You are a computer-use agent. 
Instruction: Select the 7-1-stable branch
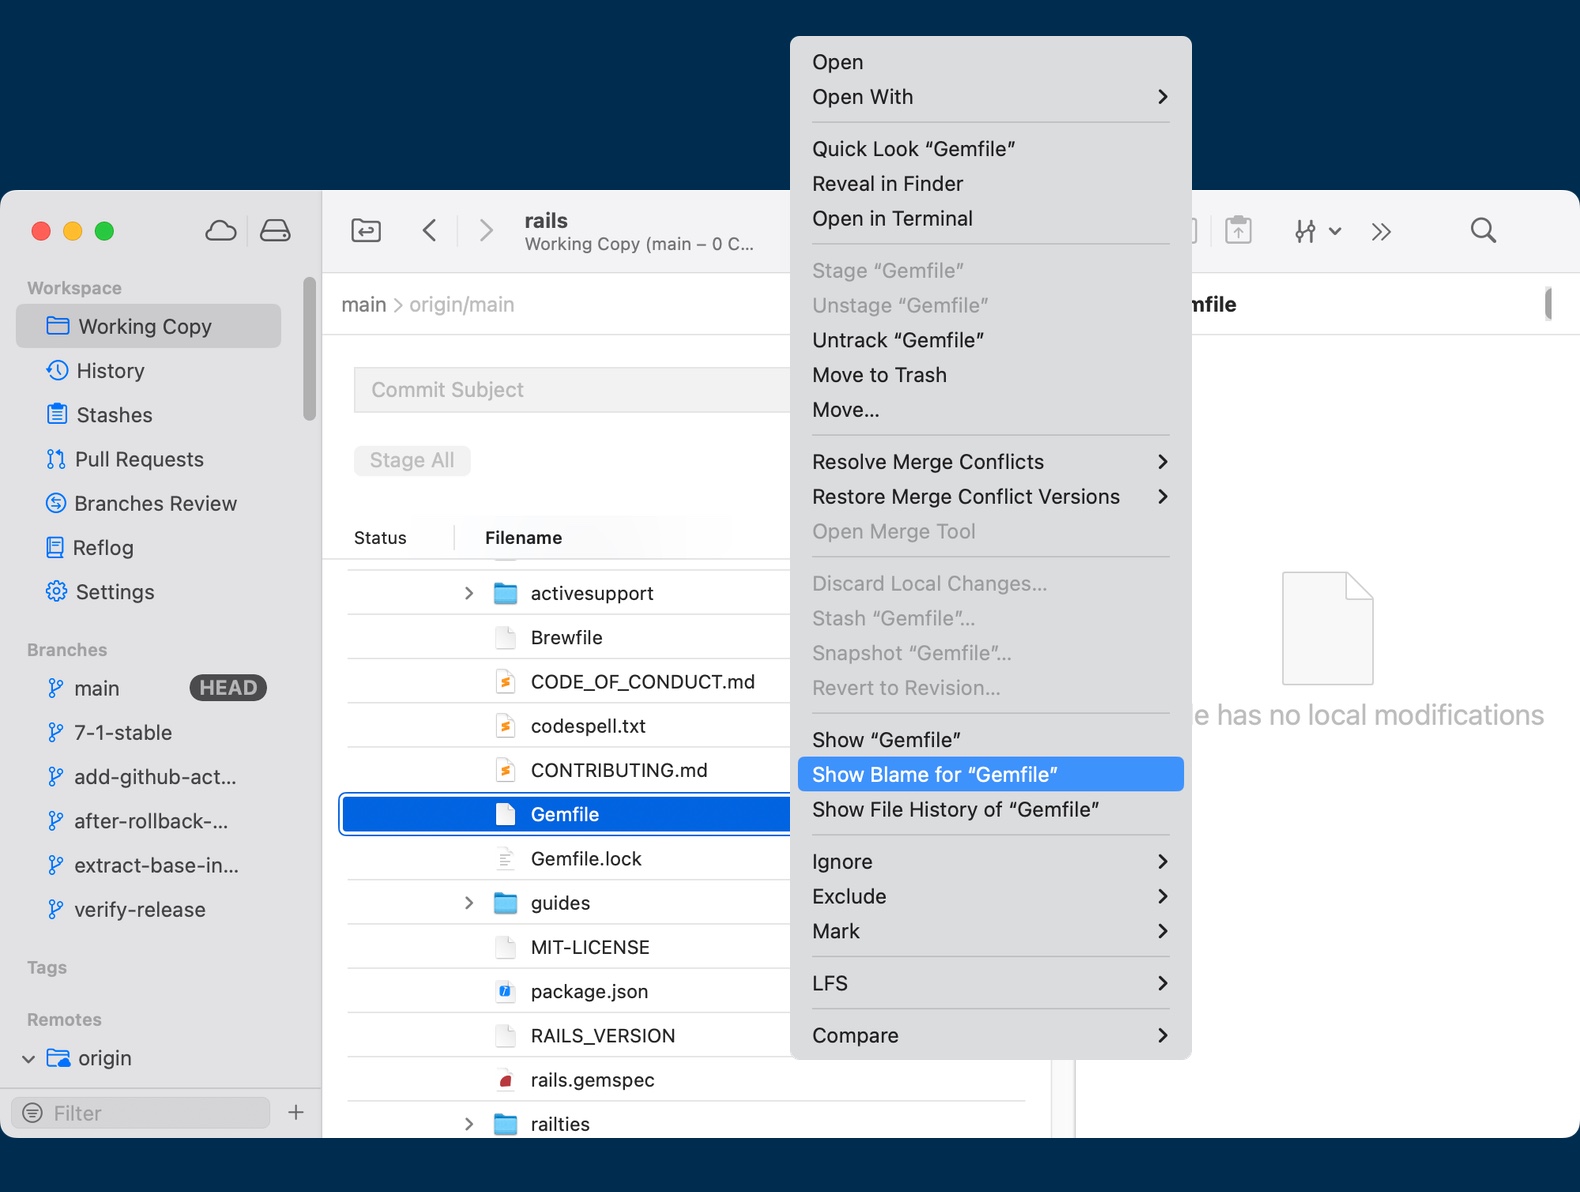[123, 733]
